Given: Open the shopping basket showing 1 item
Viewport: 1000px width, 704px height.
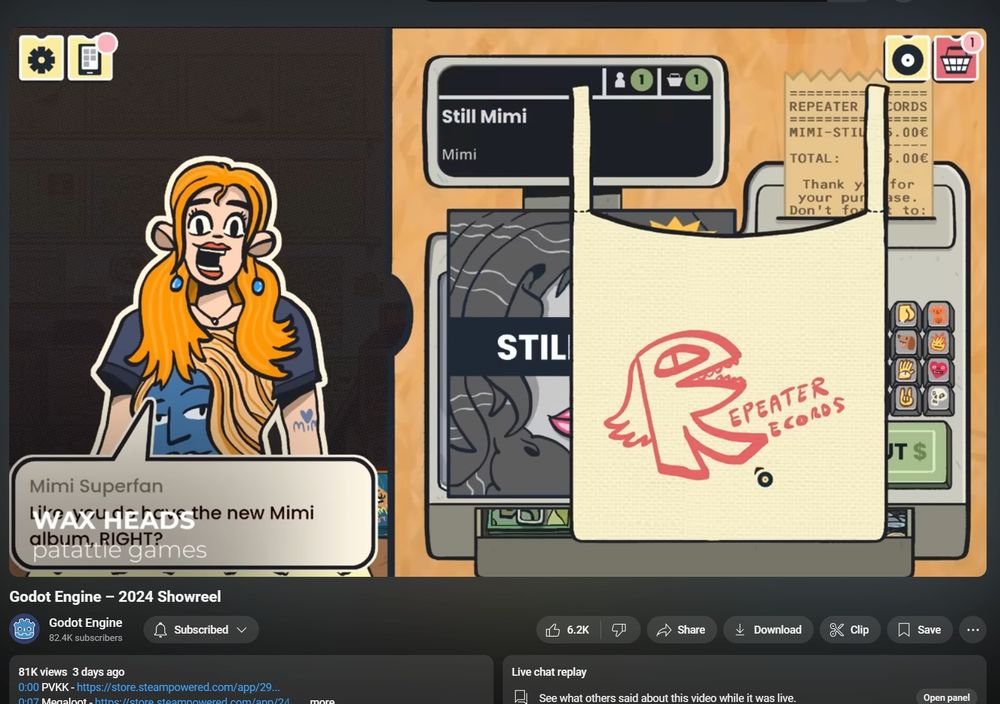Looking at the screenshot, I should click(x=955, y=58).
